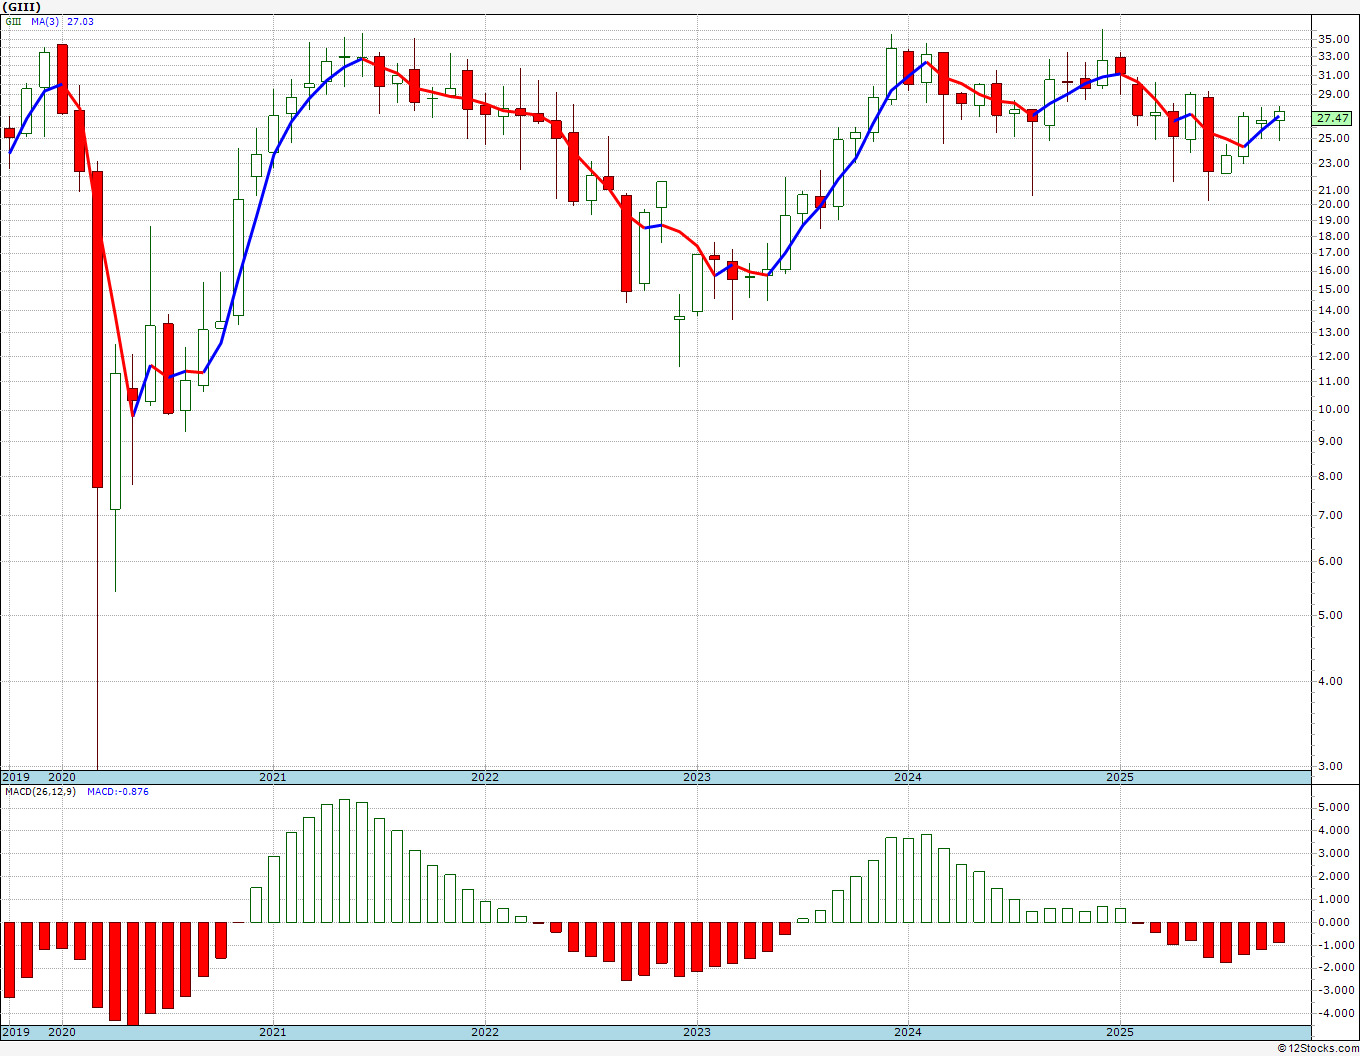Select the 2023 marker on MACD panel timeline
The image size is (1360, 1056).
click(x=697, y=1032)
